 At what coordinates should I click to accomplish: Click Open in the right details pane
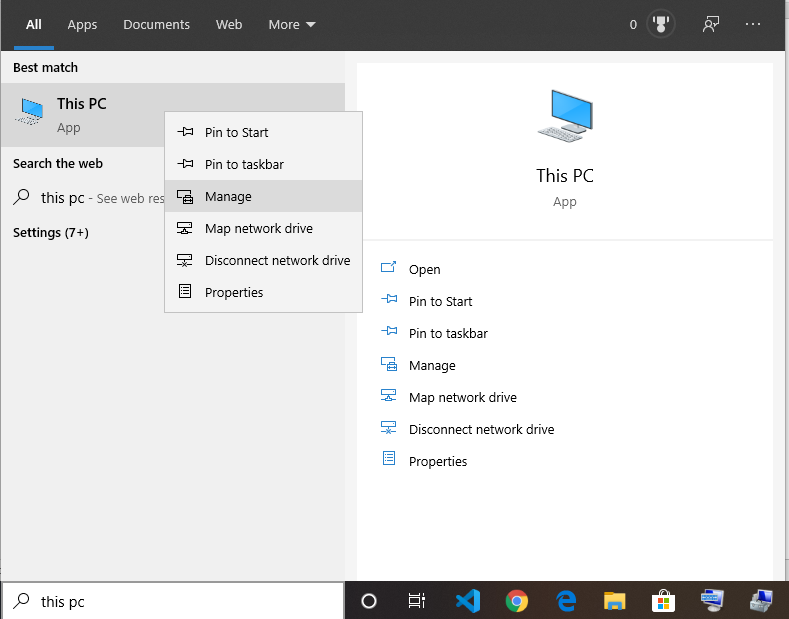(x=424, y=270)
